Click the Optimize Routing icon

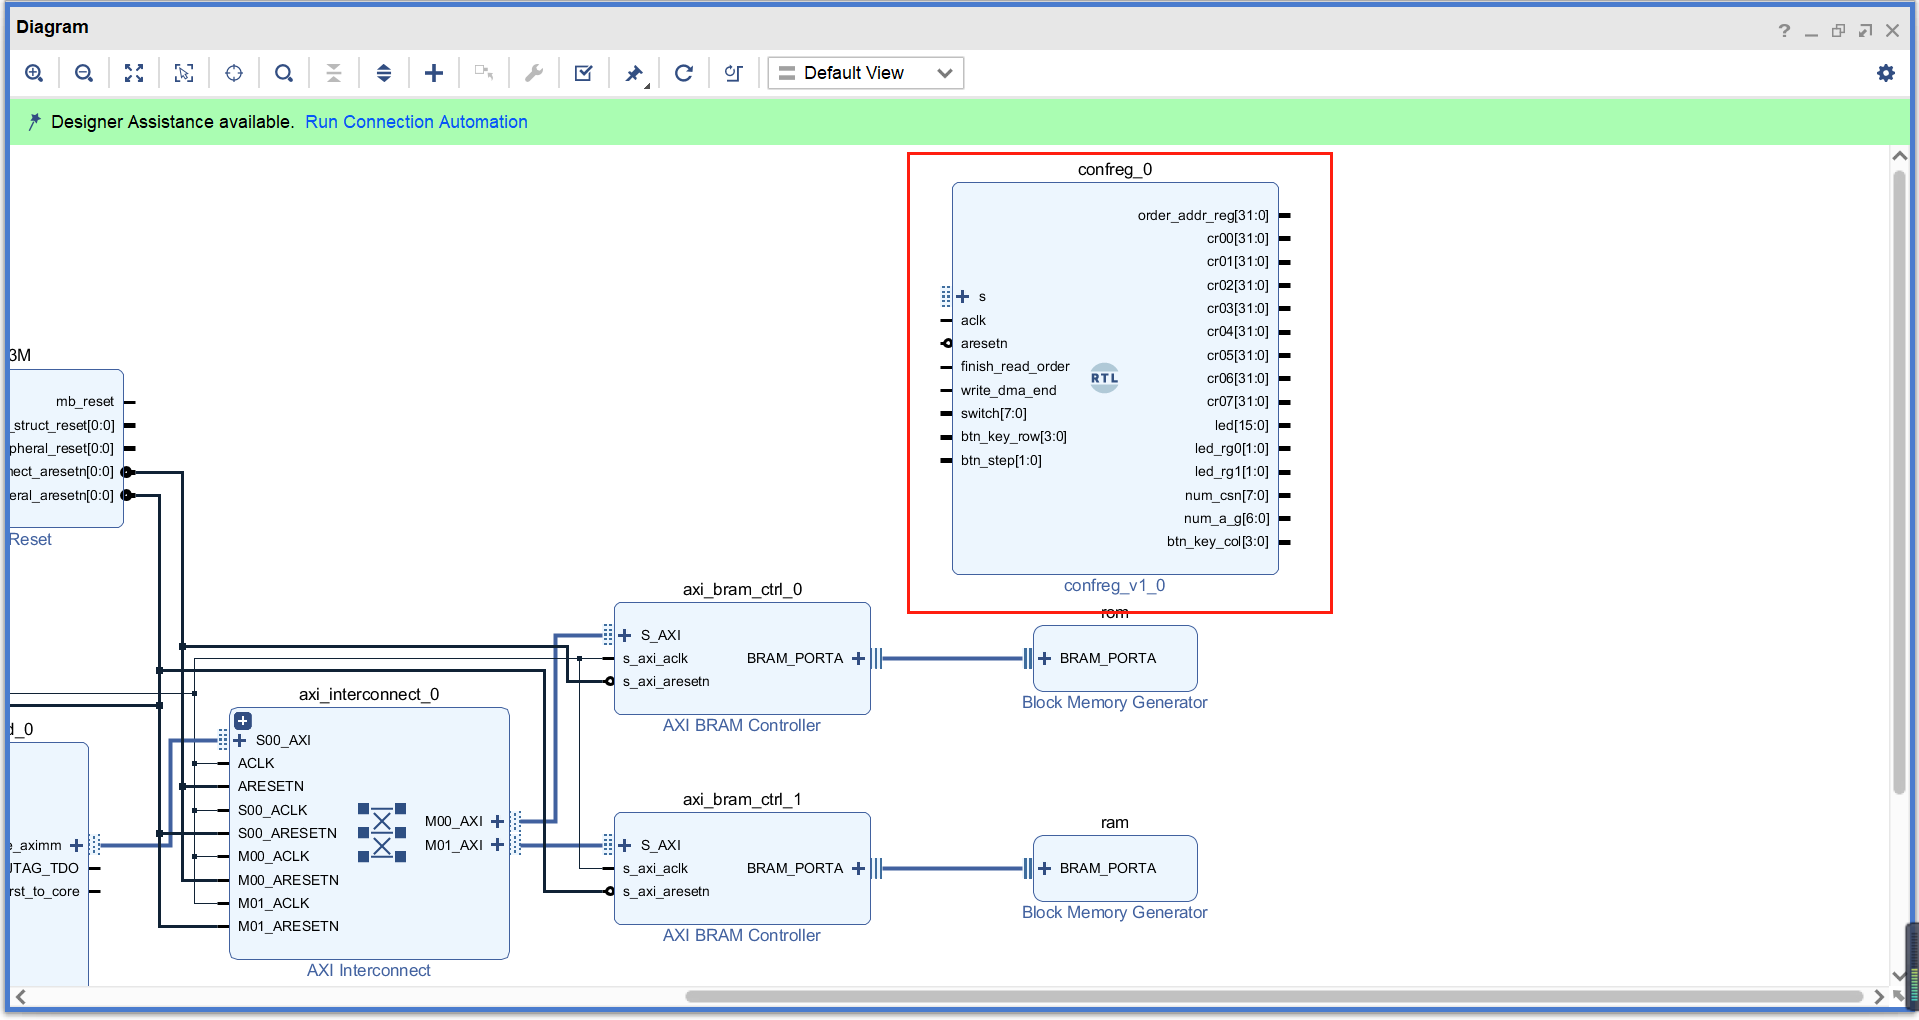click(x=734, y=73)
